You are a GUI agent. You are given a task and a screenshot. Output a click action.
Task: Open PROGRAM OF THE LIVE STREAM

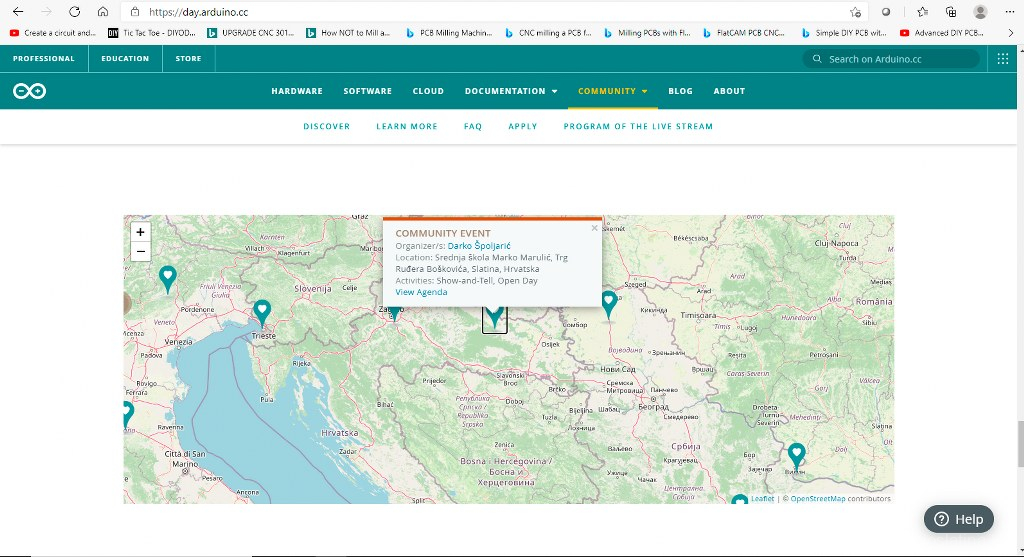638,126
